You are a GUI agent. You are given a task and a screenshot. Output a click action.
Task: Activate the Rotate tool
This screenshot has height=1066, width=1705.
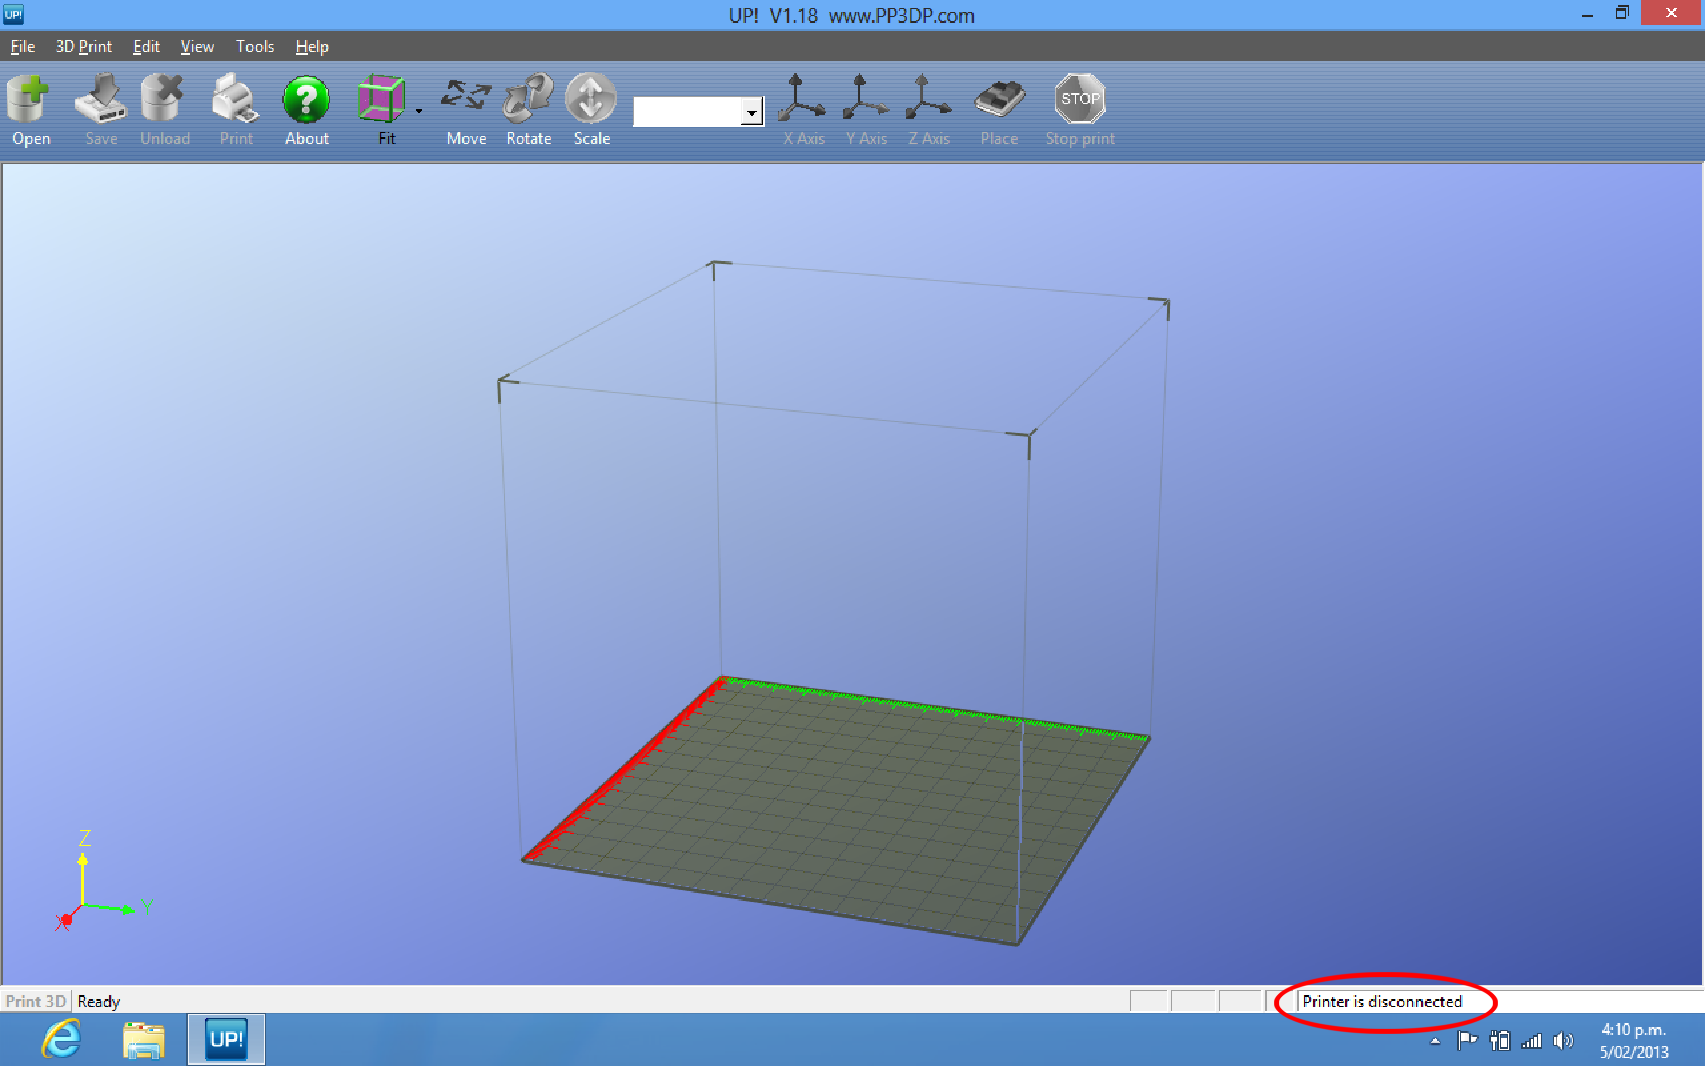click(528, 100)
